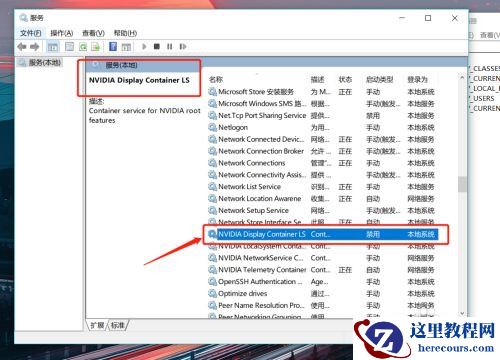Click 禁用 startup type of NVIDIA Display Container LS
Image resolution: width=500 pixels, height=360 pixels.
(373, 234)
